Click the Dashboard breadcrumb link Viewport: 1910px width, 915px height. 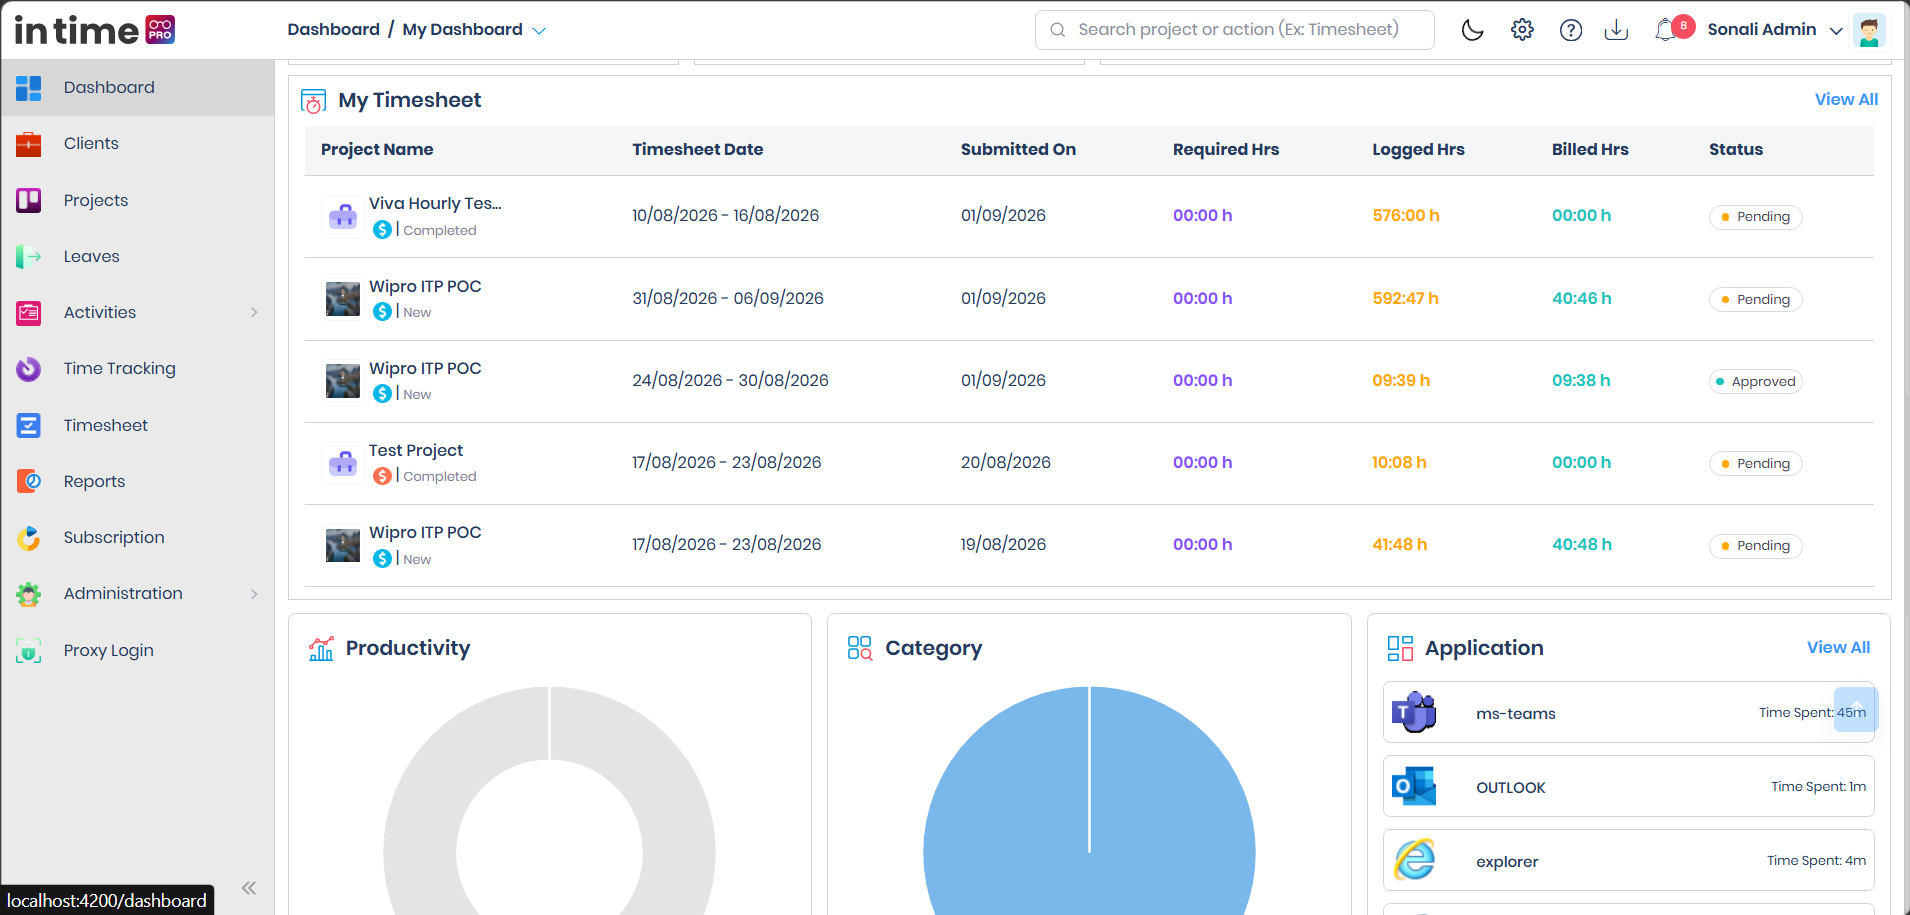click(x=333, y=30)
